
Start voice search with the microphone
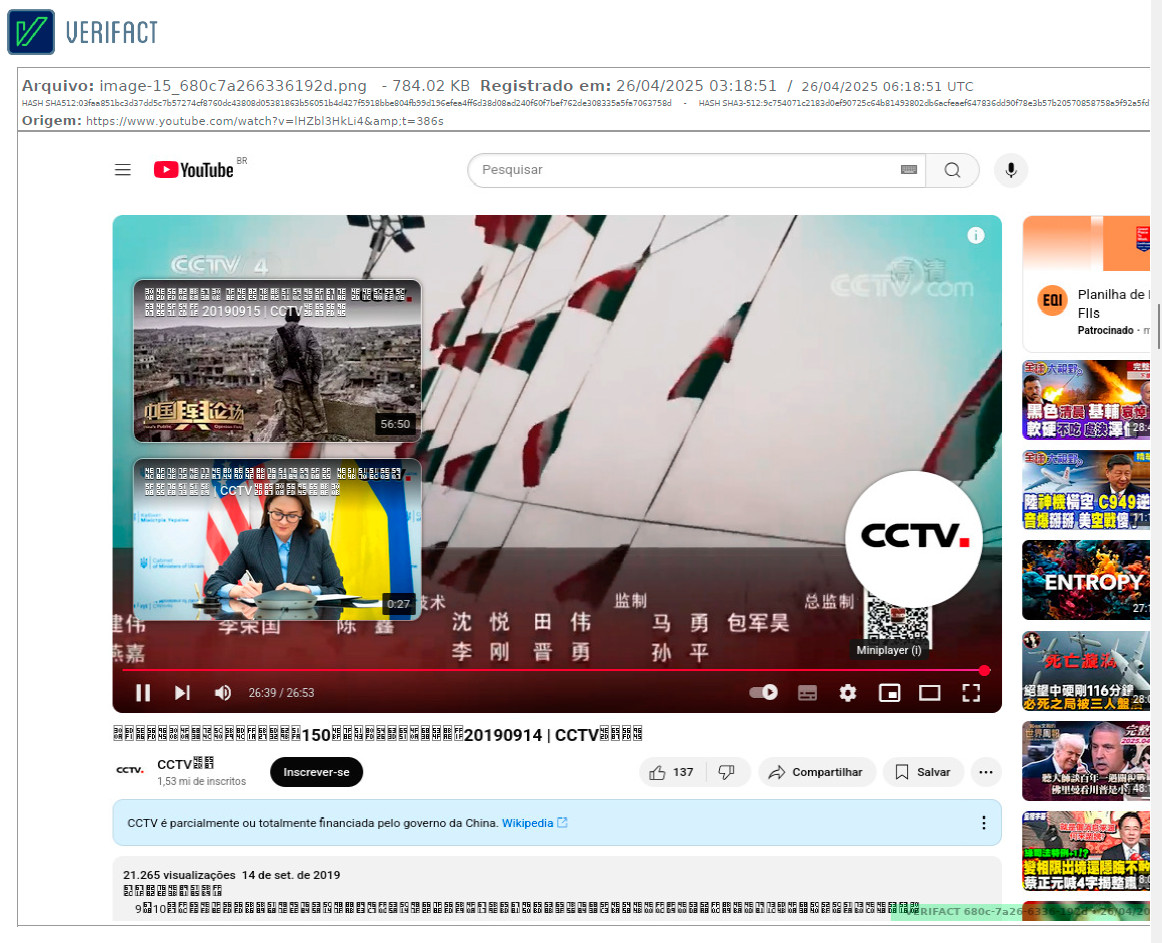[1011, 171]
